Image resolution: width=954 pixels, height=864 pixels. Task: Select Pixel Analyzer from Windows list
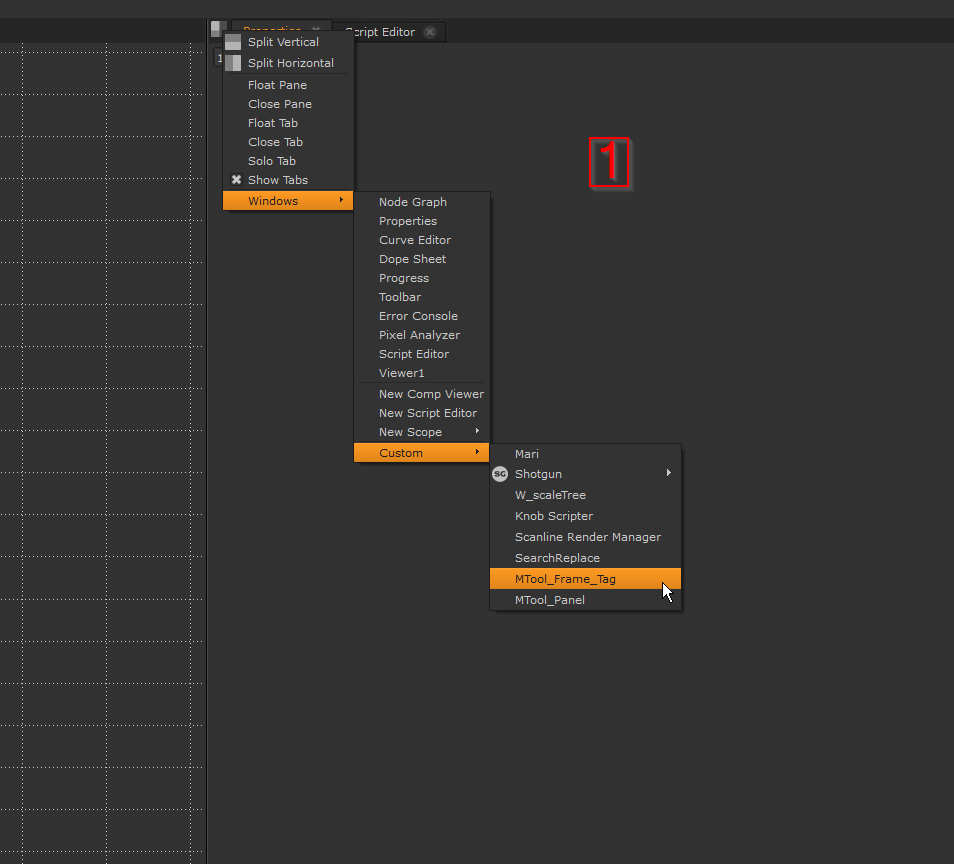click(419, 335)
